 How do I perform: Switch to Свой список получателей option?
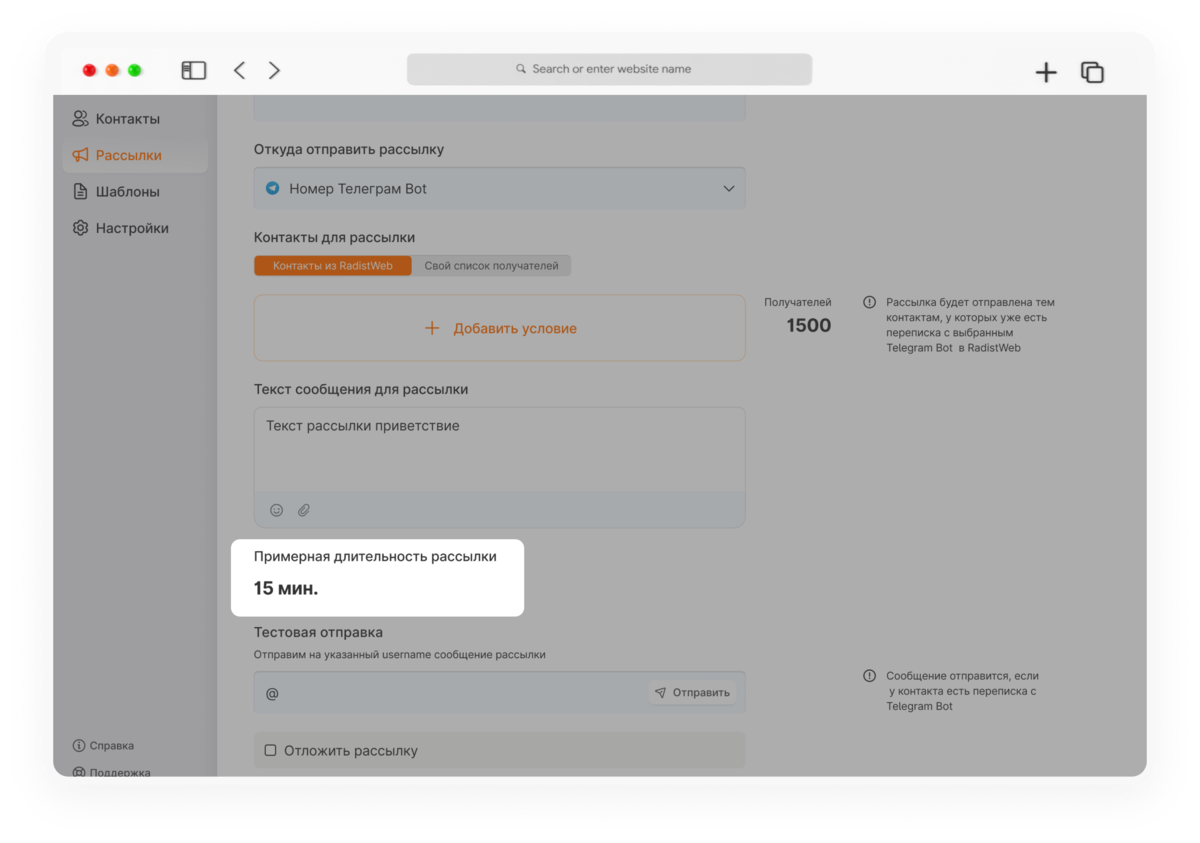[x=491, y=266]
